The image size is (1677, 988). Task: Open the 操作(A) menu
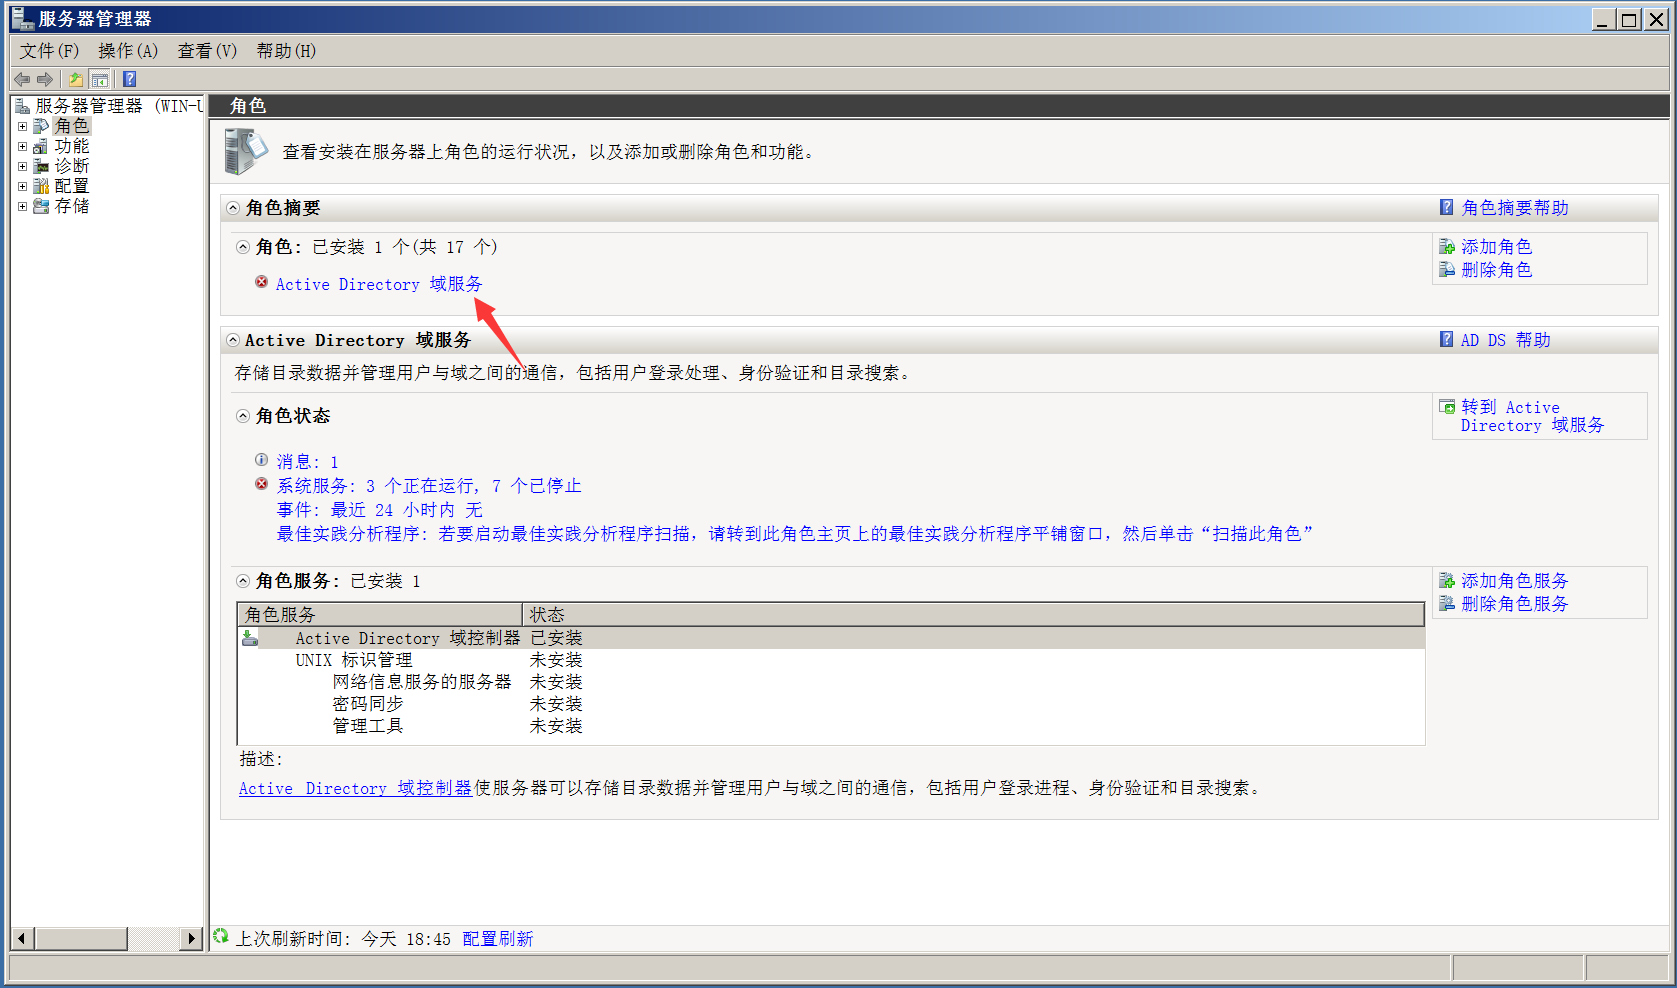(x=128, y=51)
